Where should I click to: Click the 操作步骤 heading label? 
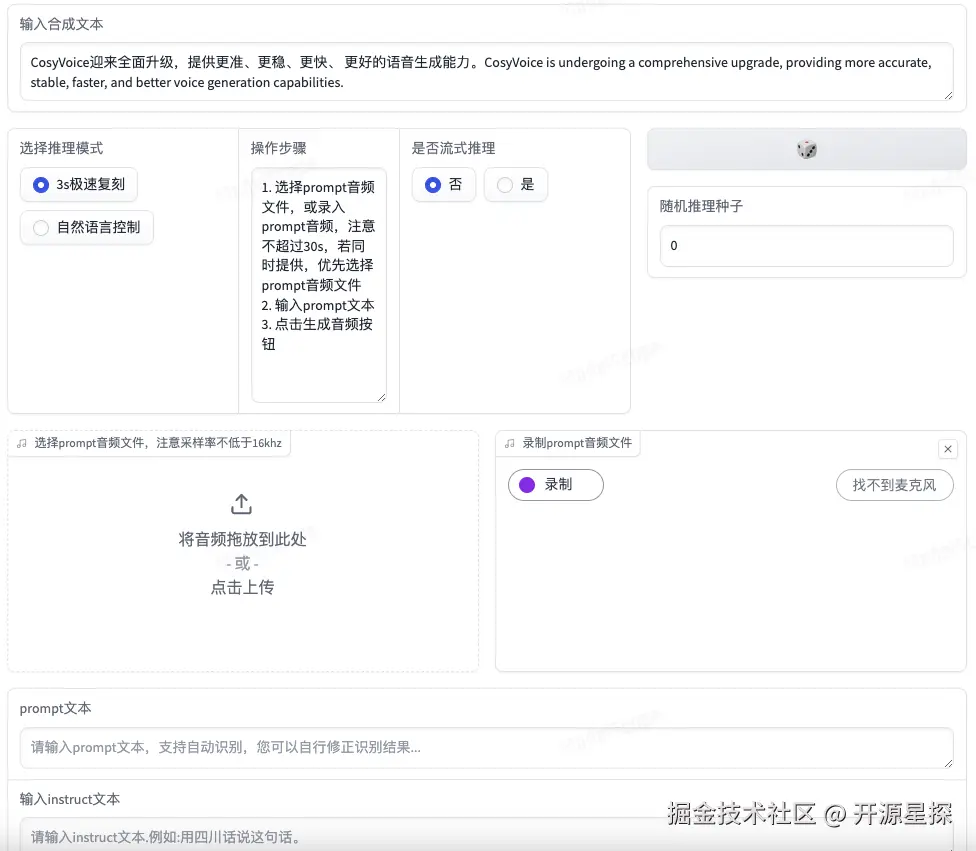(278, 148)
